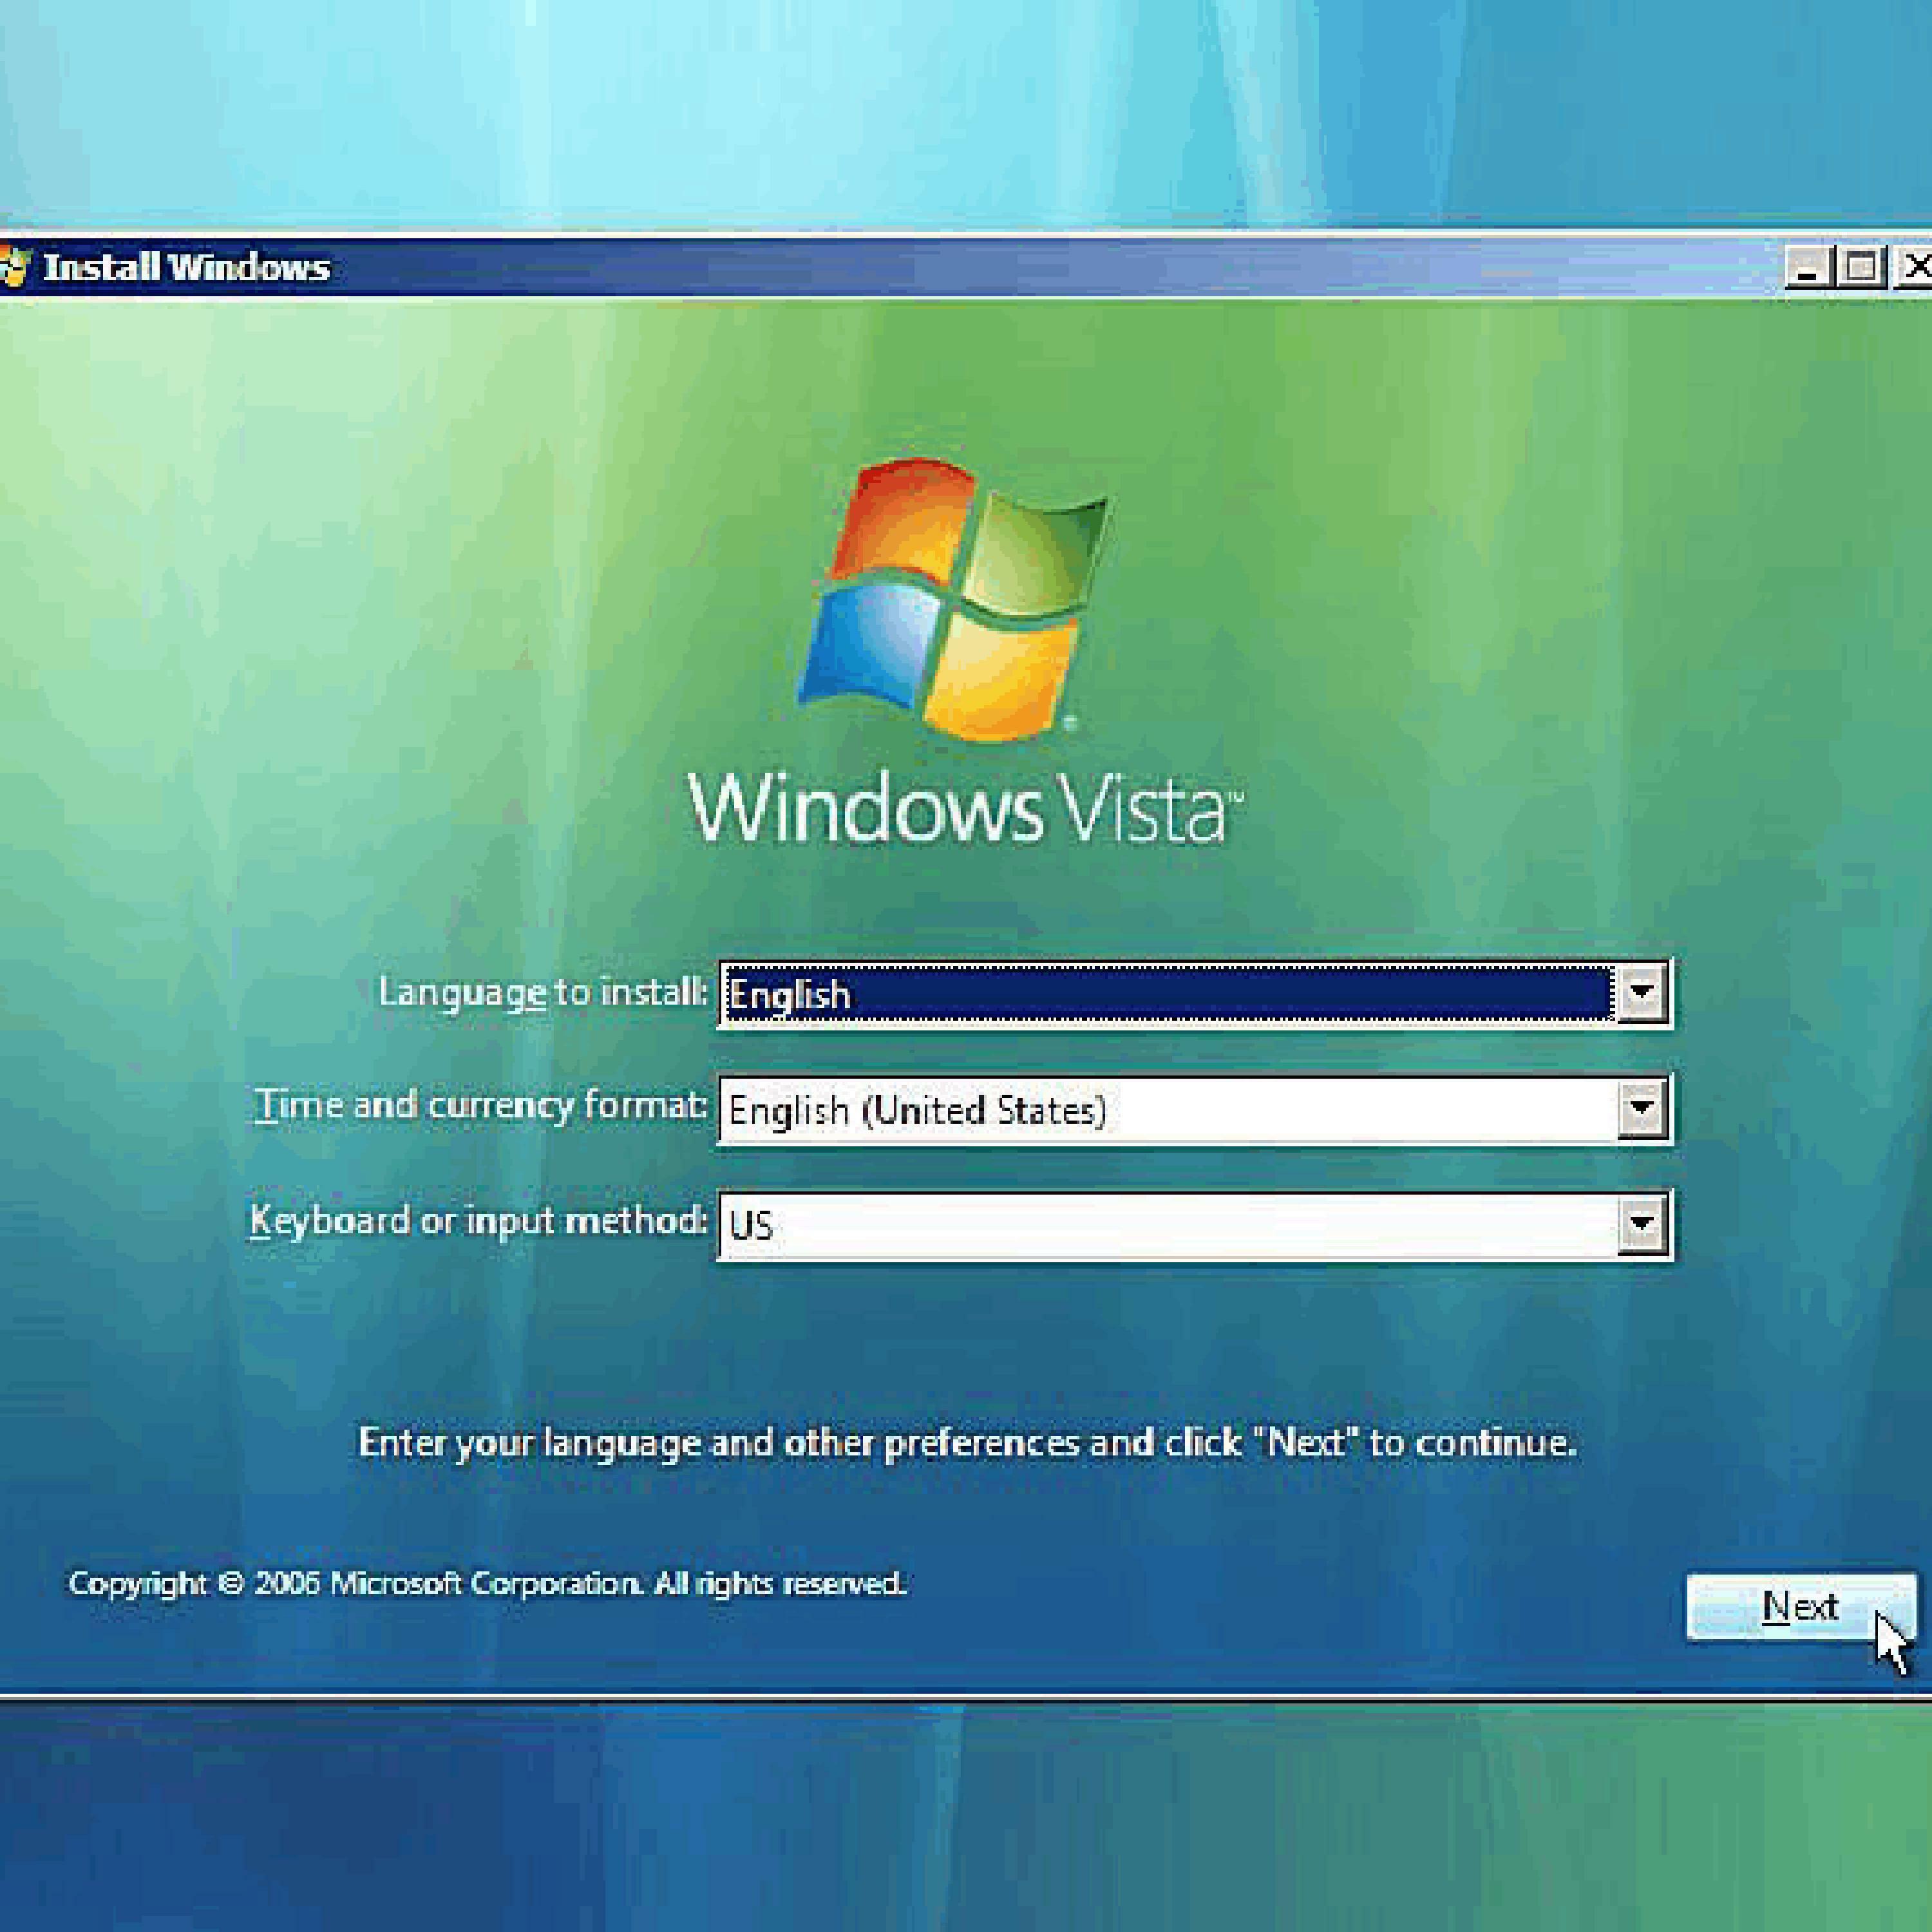Expand the Language to install dropdown arrow
The height and width of the screenshot is (1932, 1932).
click(1641, 993)
